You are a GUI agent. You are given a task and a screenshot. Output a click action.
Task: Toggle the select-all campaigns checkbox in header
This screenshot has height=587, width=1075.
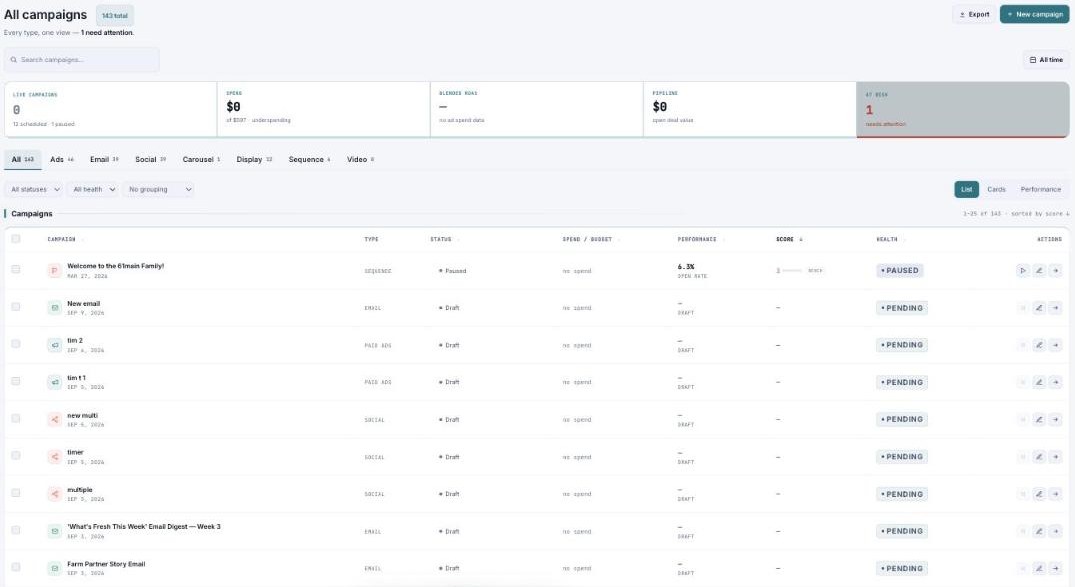(16, 239)
